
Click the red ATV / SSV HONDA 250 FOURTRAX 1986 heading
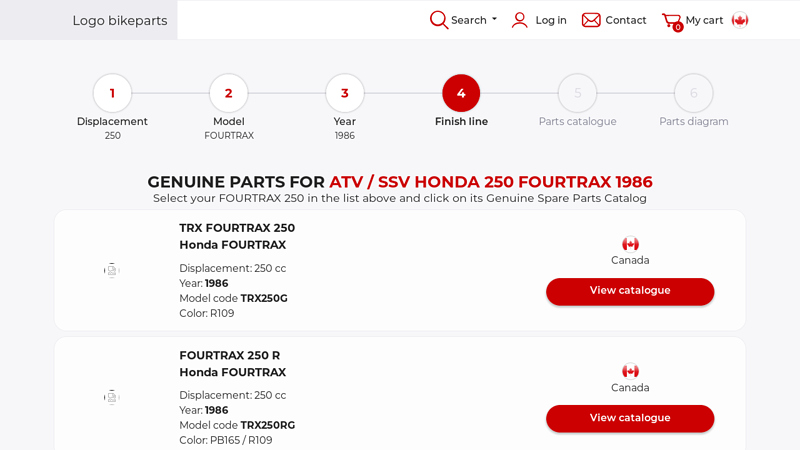coord(491,182)
